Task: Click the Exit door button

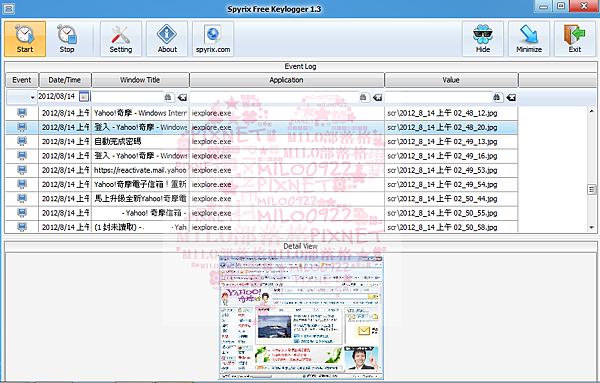Action: pyautogui.click(x=575, y=39)
